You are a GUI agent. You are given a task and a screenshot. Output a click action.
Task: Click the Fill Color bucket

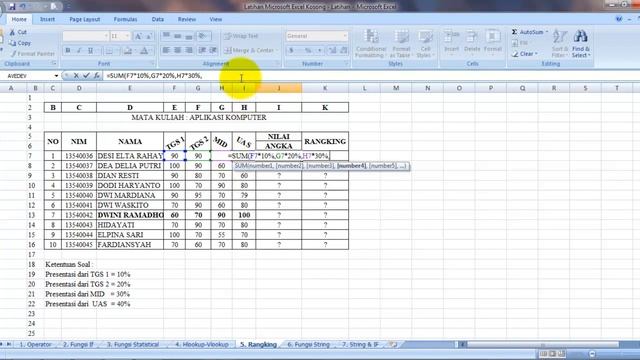pyautogui.click(x=128, y=51)
